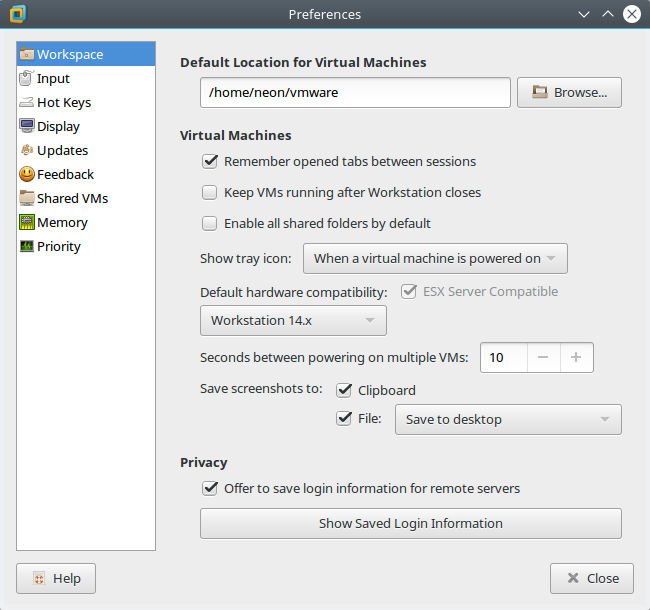Open the Show tray icon dropdown
This screenshot has width=650, height=610.
click(x=435, y=258)
